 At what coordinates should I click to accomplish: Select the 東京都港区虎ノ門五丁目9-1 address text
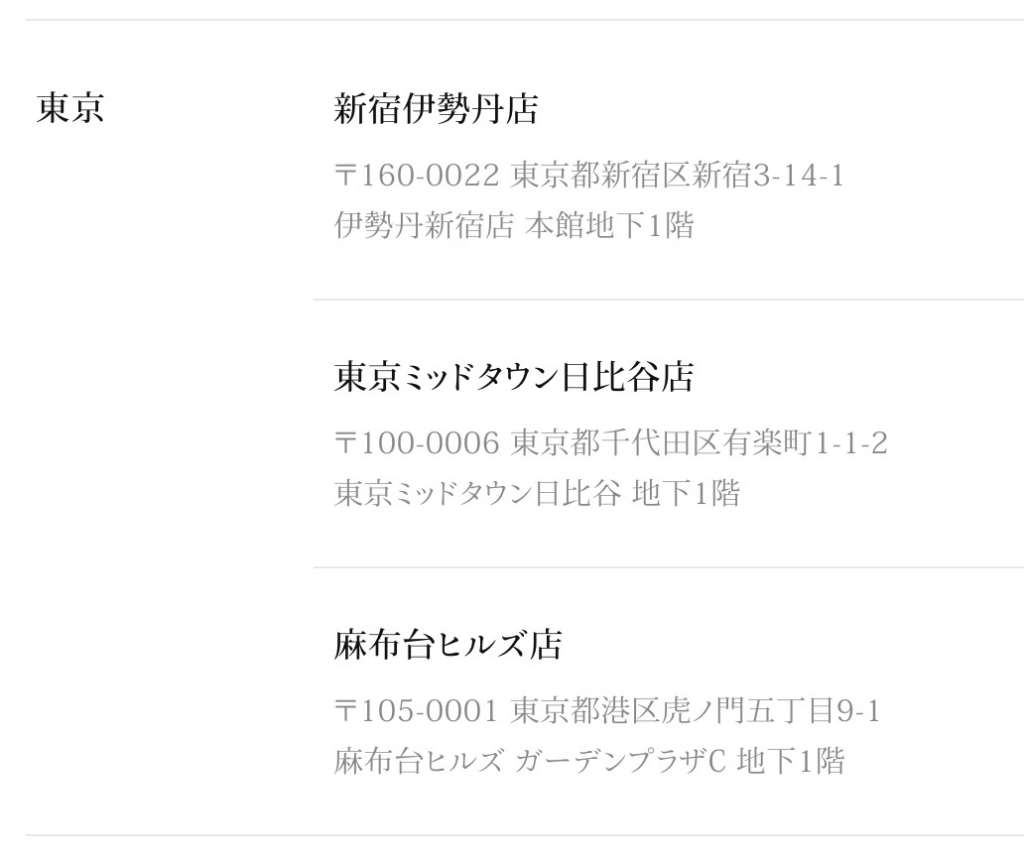click(x=696, y=713)
